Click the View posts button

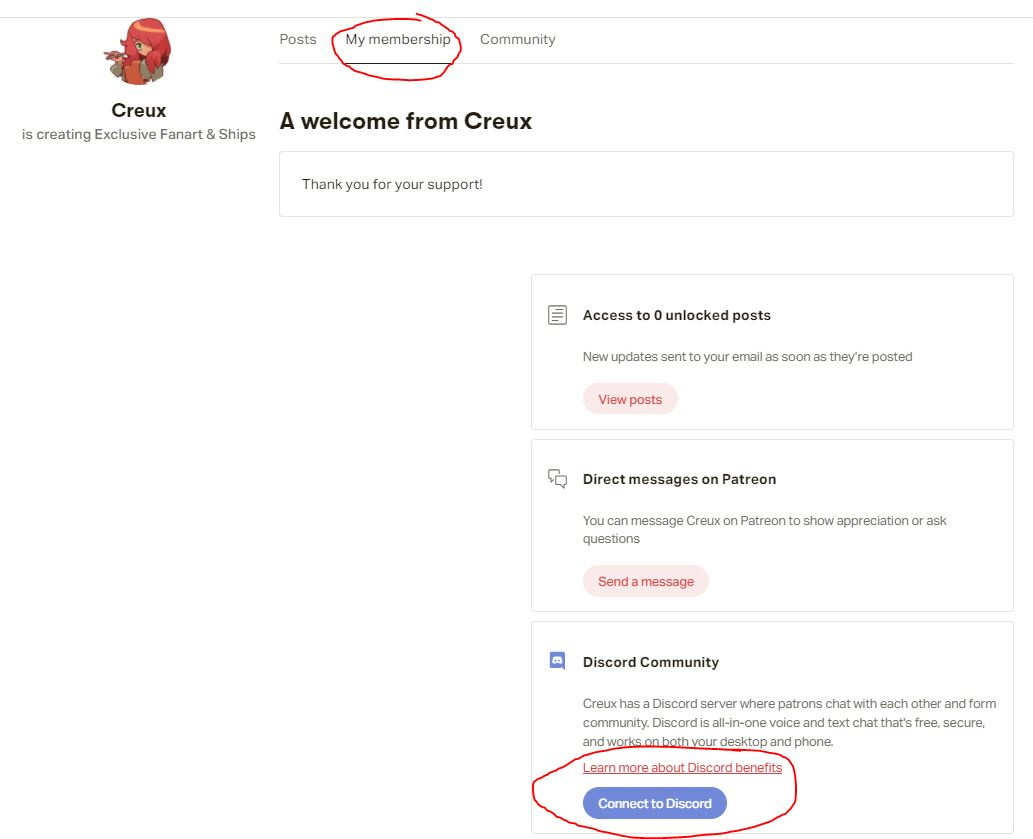point(630,399)
